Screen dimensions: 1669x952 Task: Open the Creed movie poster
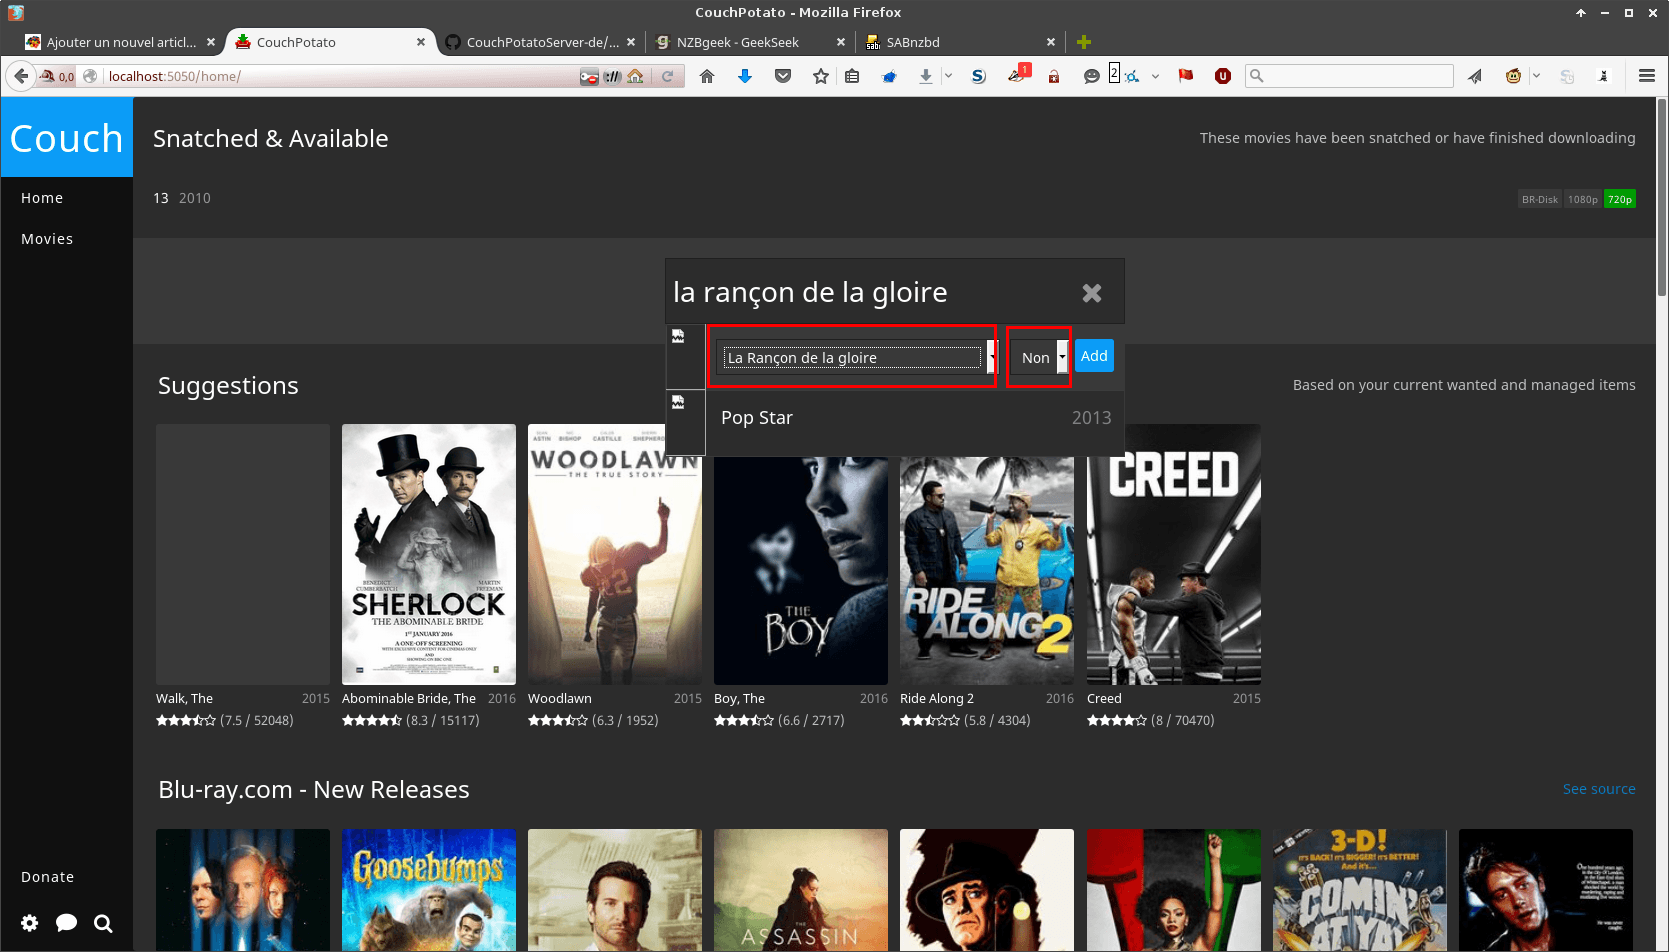(x=1174, y=554)
